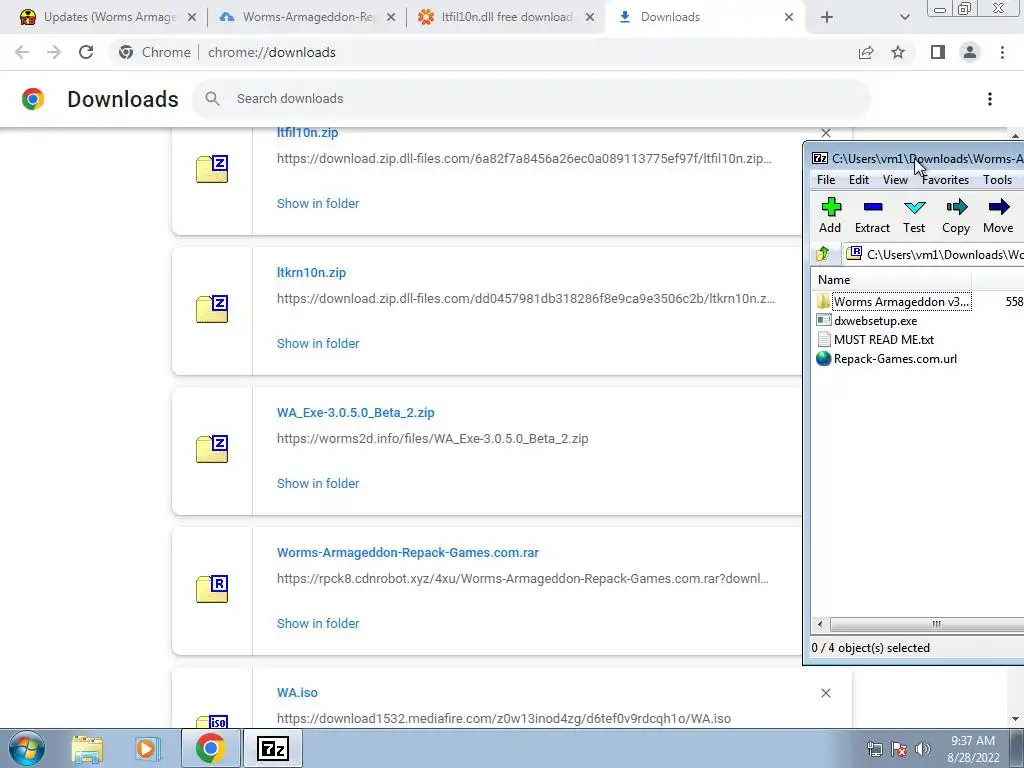Show Worms-Armageddon rar in folder
The width and height of the screenshot is (1024, 768).
318,624
